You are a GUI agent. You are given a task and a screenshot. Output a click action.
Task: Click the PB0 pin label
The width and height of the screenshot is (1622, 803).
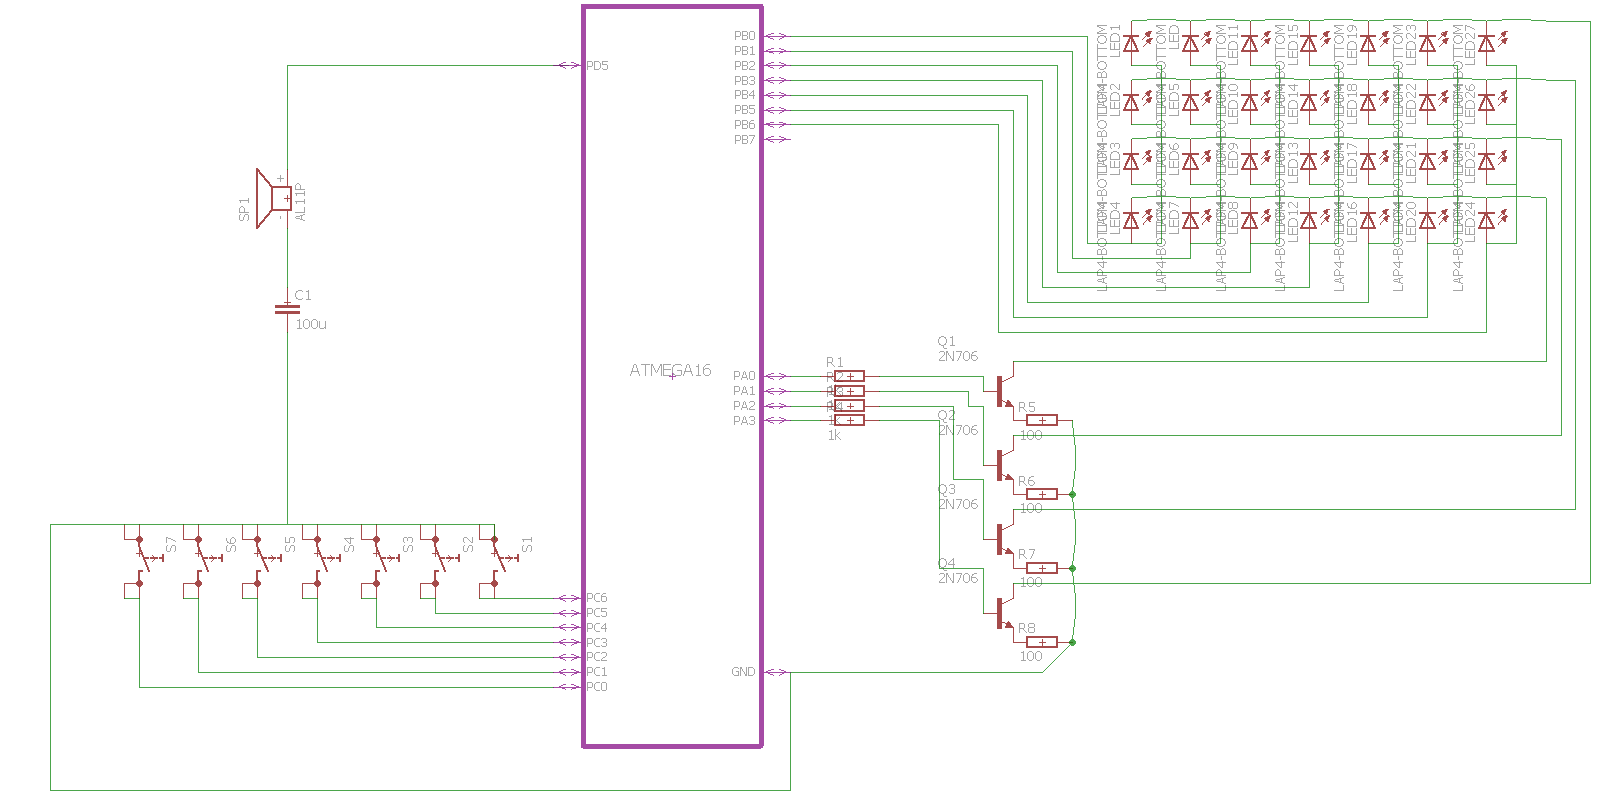tap(745, 36)
